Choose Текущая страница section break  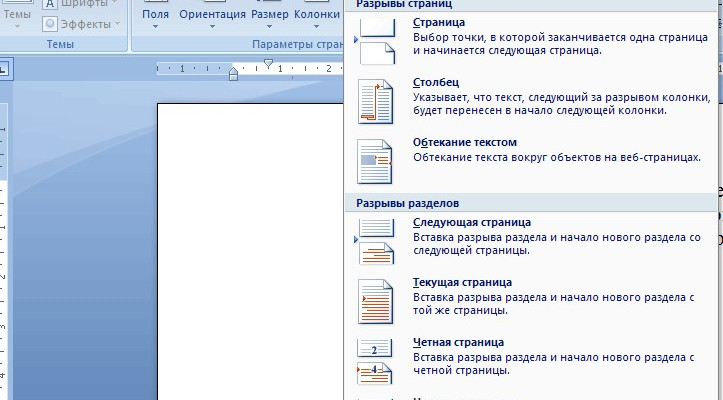pos(533,301)
